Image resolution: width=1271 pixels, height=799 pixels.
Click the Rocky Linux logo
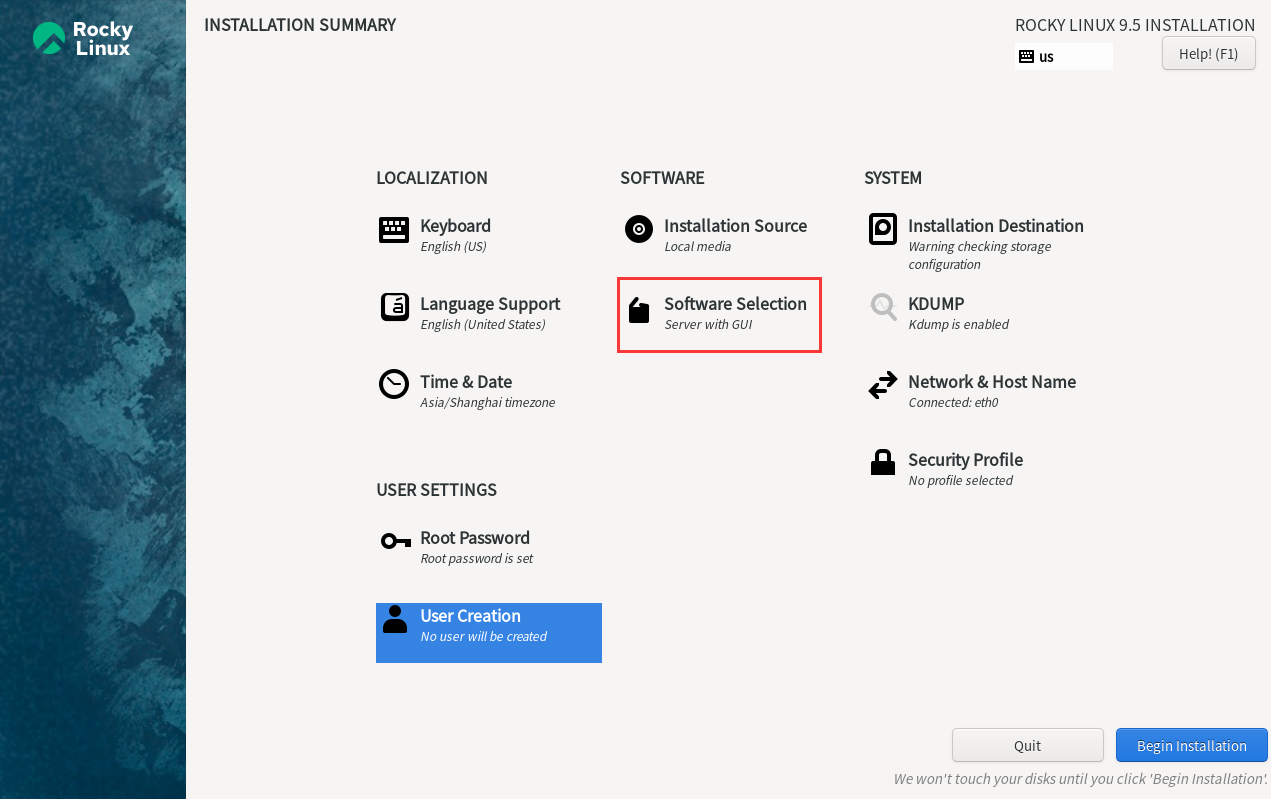tap(83, 38)
